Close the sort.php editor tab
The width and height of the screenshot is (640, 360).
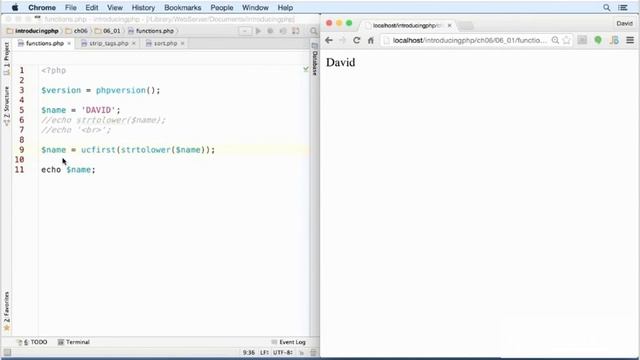[182, 43]
